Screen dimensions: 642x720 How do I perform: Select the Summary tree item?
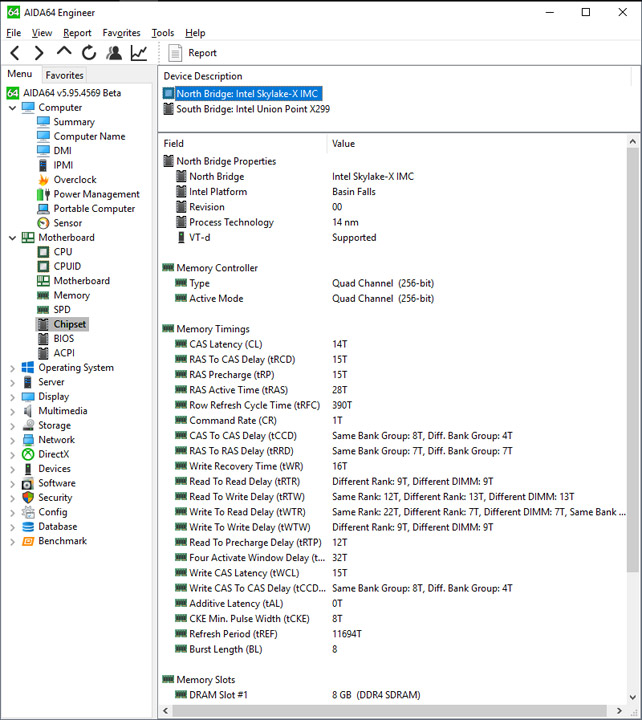(74, 122)
